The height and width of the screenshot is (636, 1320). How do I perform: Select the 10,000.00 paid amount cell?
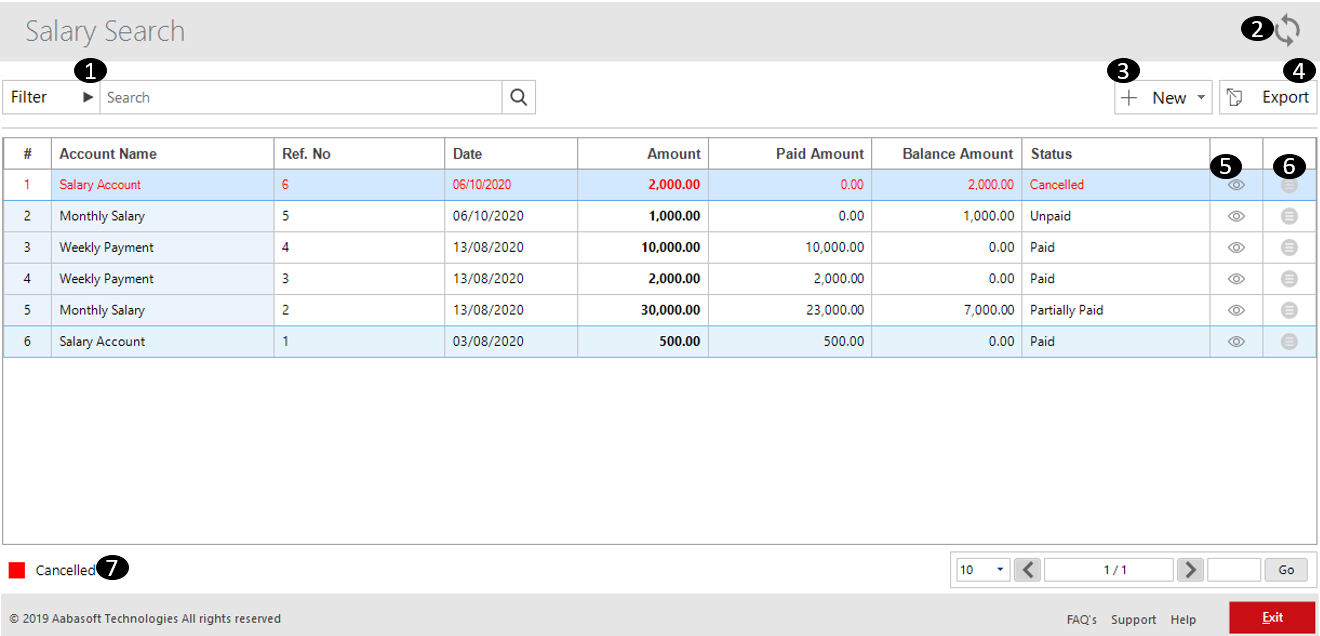[790, 247]
